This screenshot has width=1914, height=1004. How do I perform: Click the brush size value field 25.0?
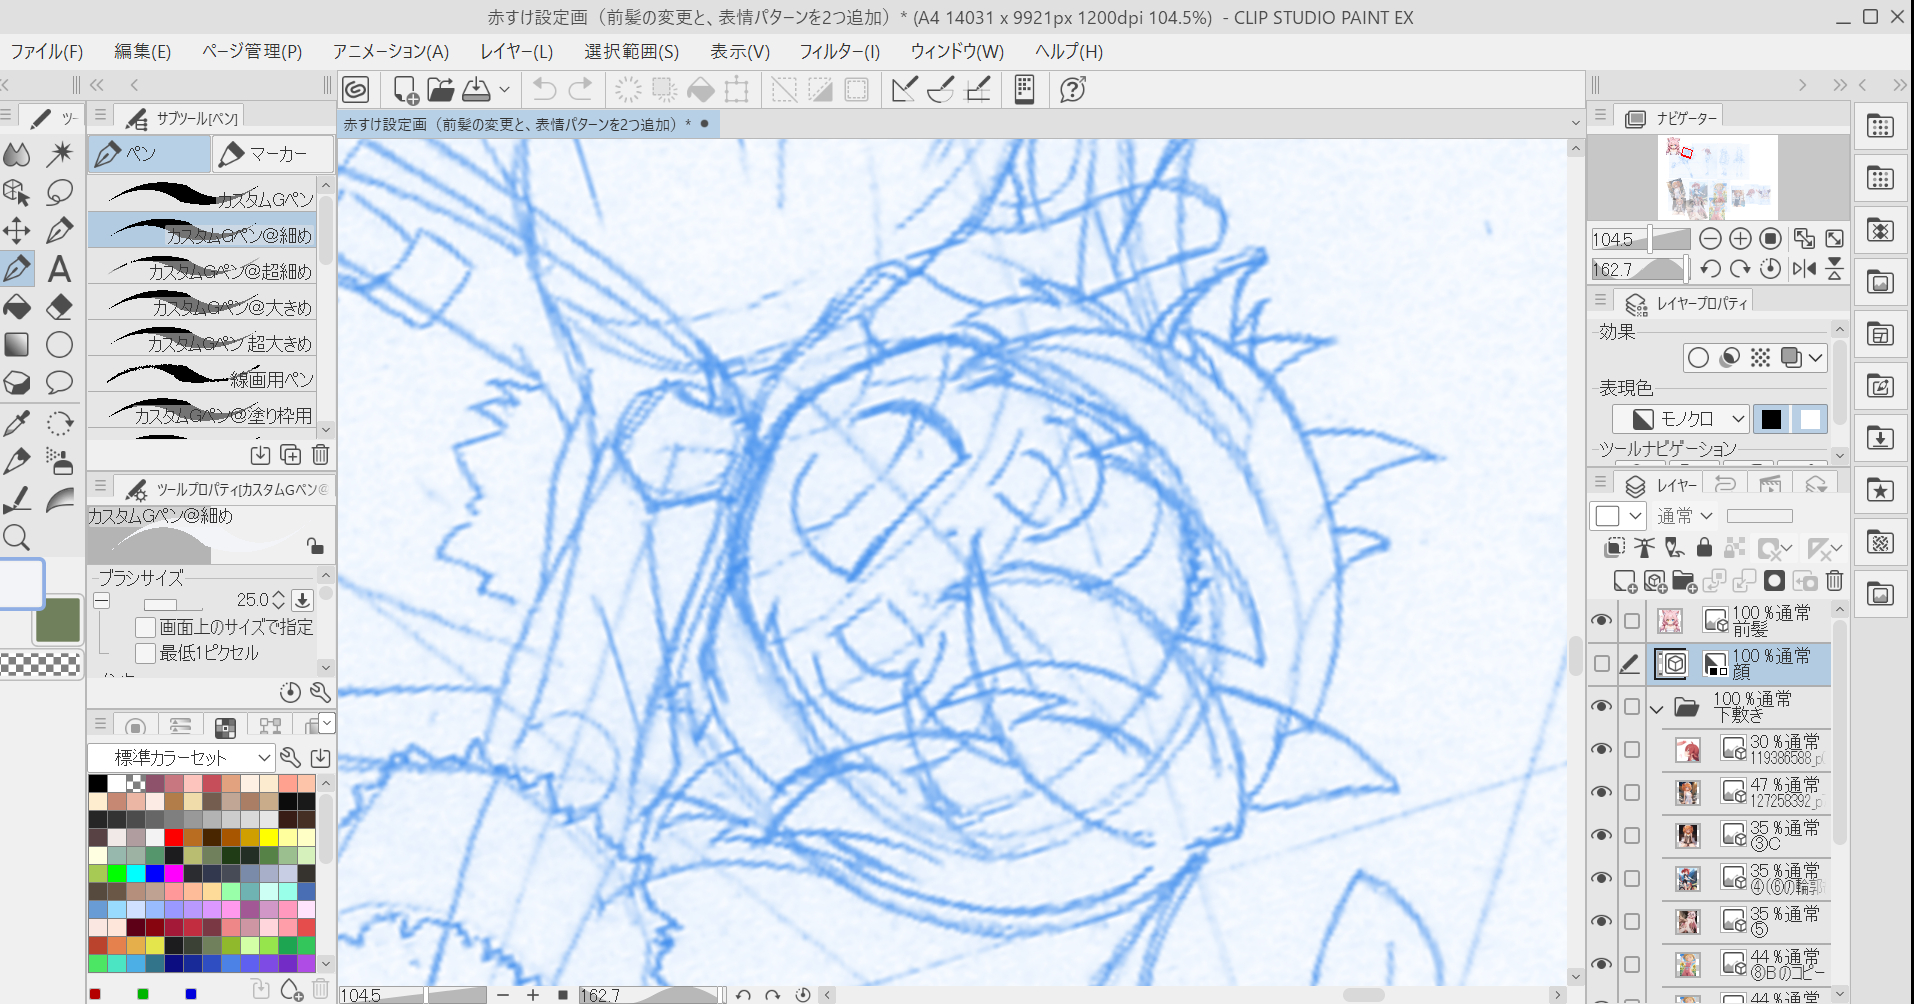pos(253,600)
